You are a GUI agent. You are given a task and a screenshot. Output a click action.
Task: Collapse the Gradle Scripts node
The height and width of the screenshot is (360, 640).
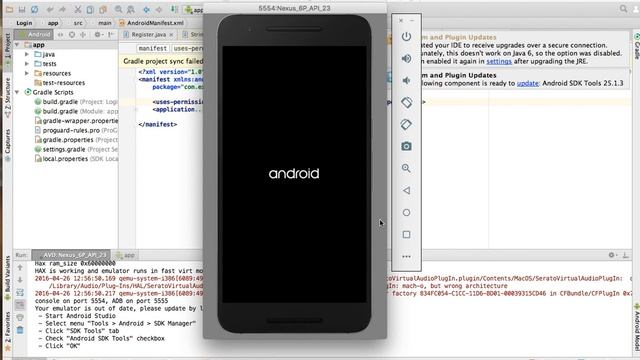[17, 92]
